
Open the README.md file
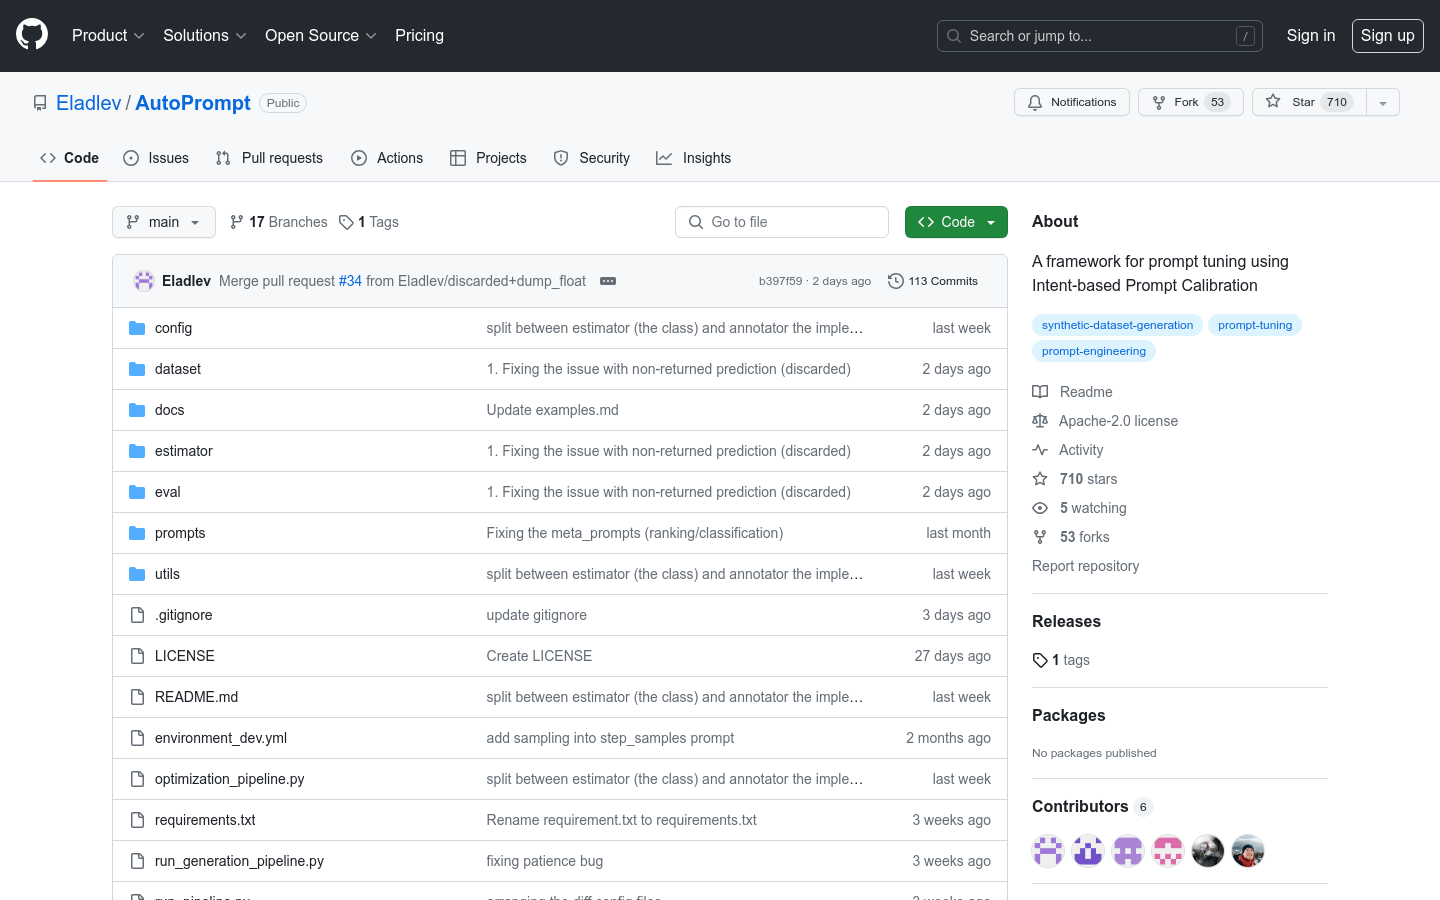point(196,697)
